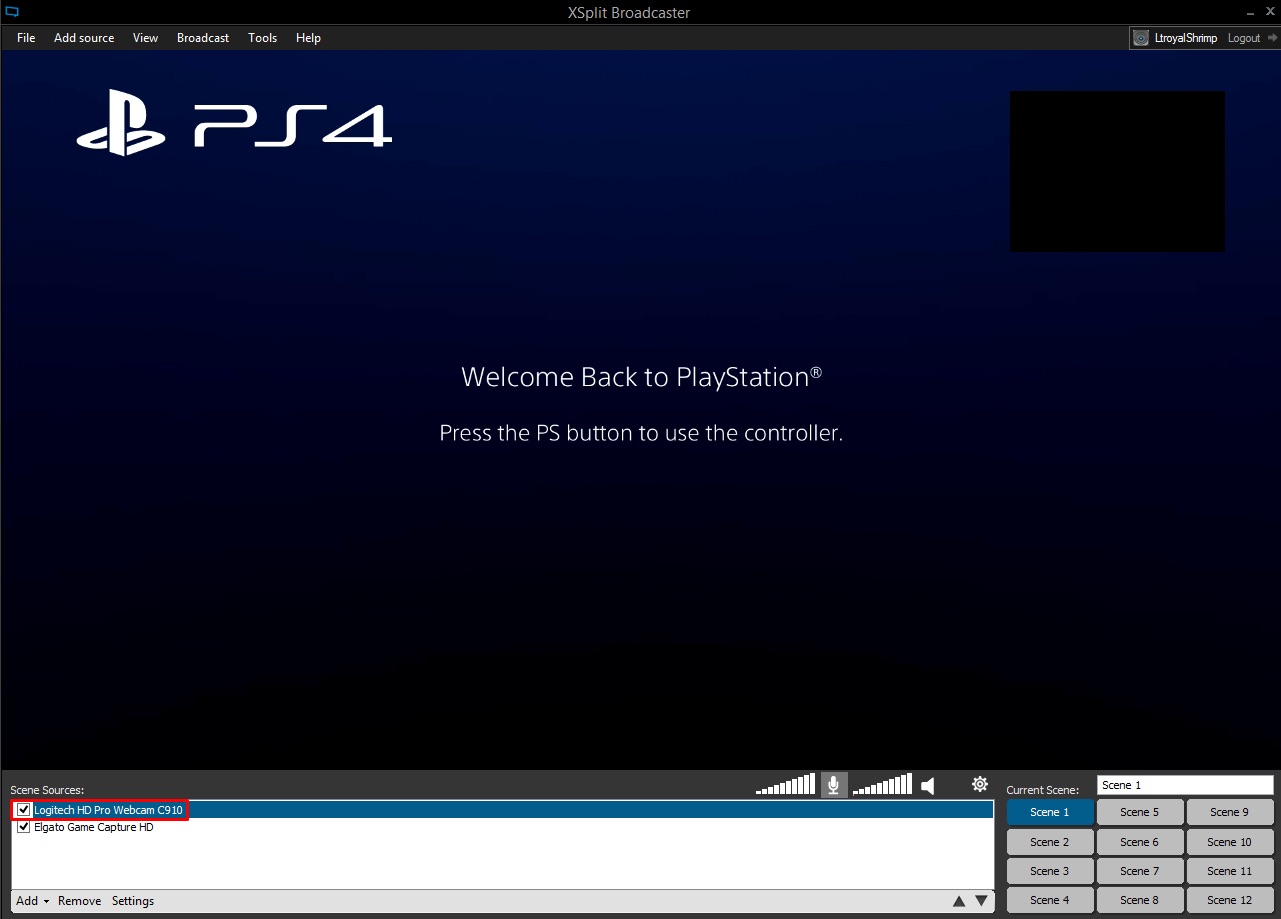The height and width of the screenshot is (919, 1281).
Task: Mute the microphone icon
Action: click(x=834, y=785)
